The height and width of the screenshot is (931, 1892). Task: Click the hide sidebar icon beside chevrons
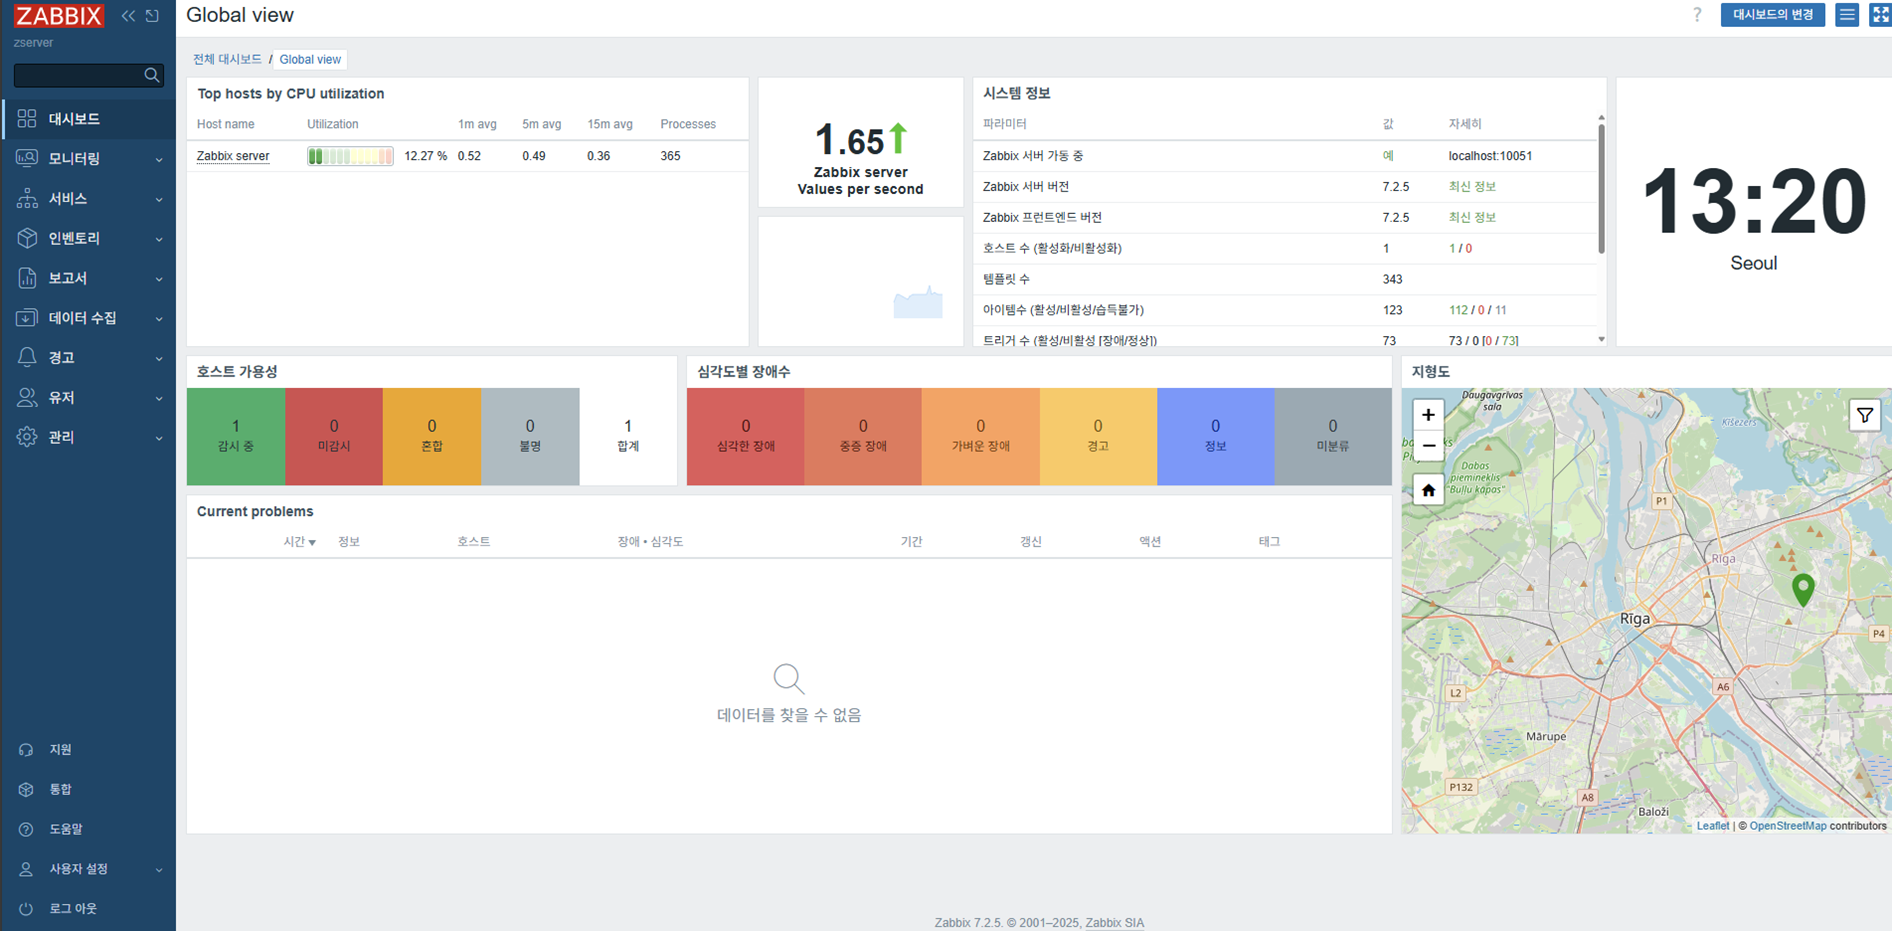pyautogui.click(x=152, y=16)
